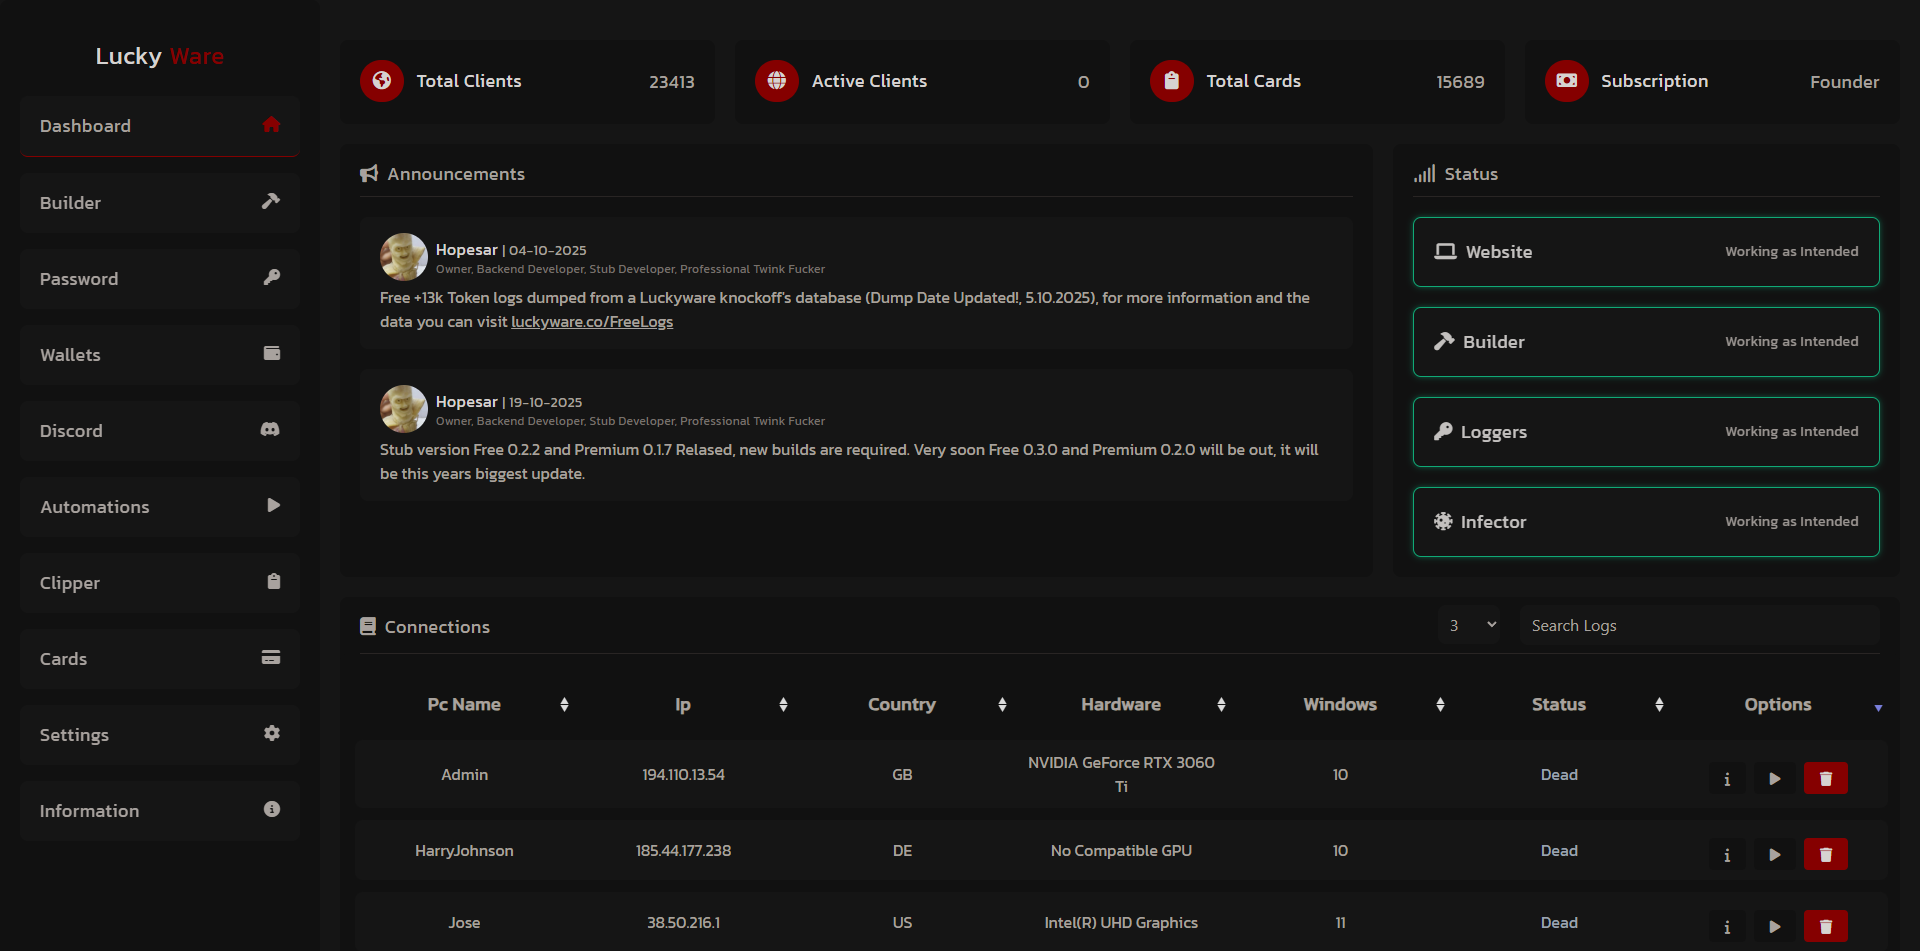Click the globe icon beside Total Clients
Image resolution: width=1920 pixels, height=951 pixels.
[382, 81]
